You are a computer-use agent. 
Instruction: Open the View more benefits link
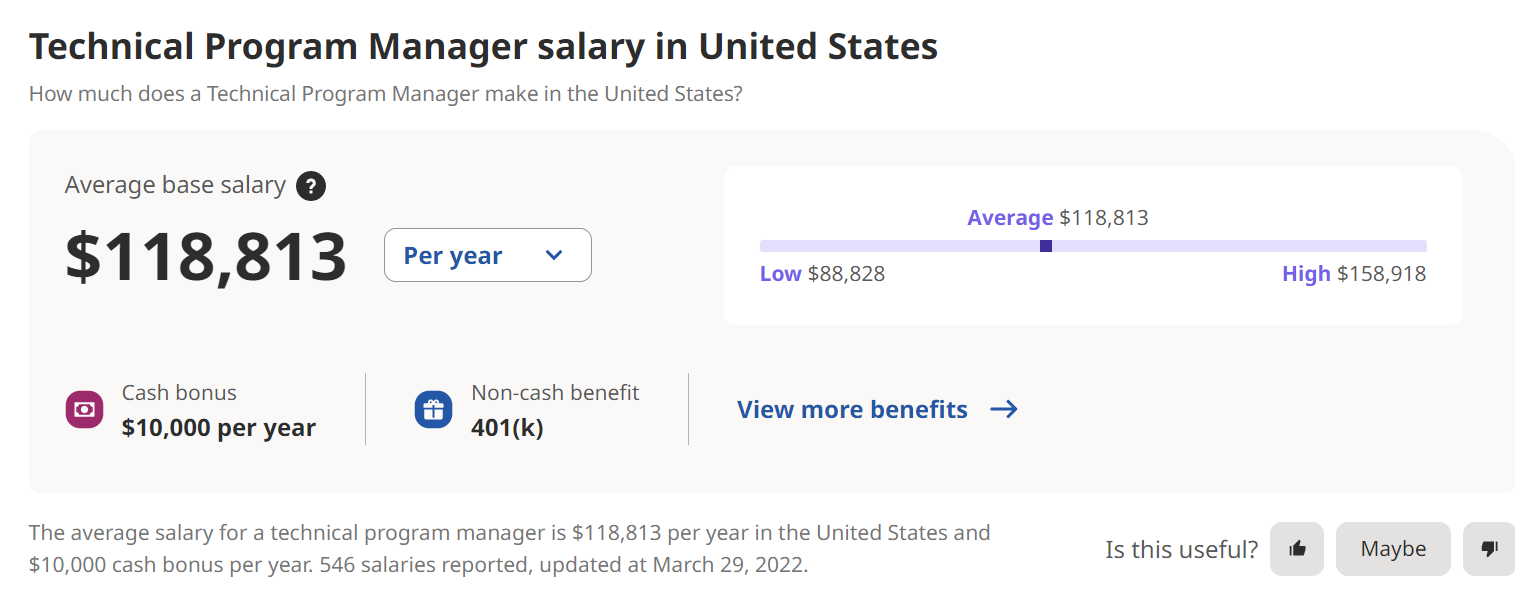click(852, 409)
